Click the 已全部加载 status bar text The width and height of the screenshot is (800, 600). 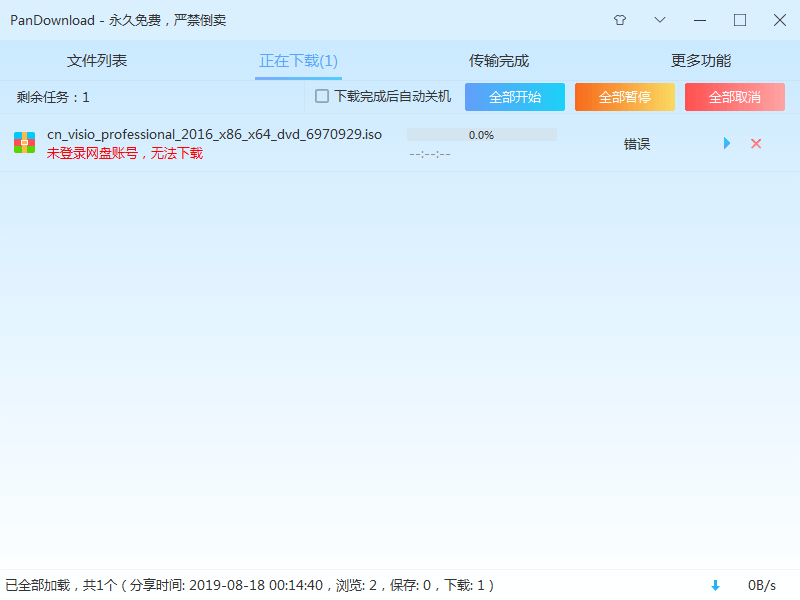(249, 585)
